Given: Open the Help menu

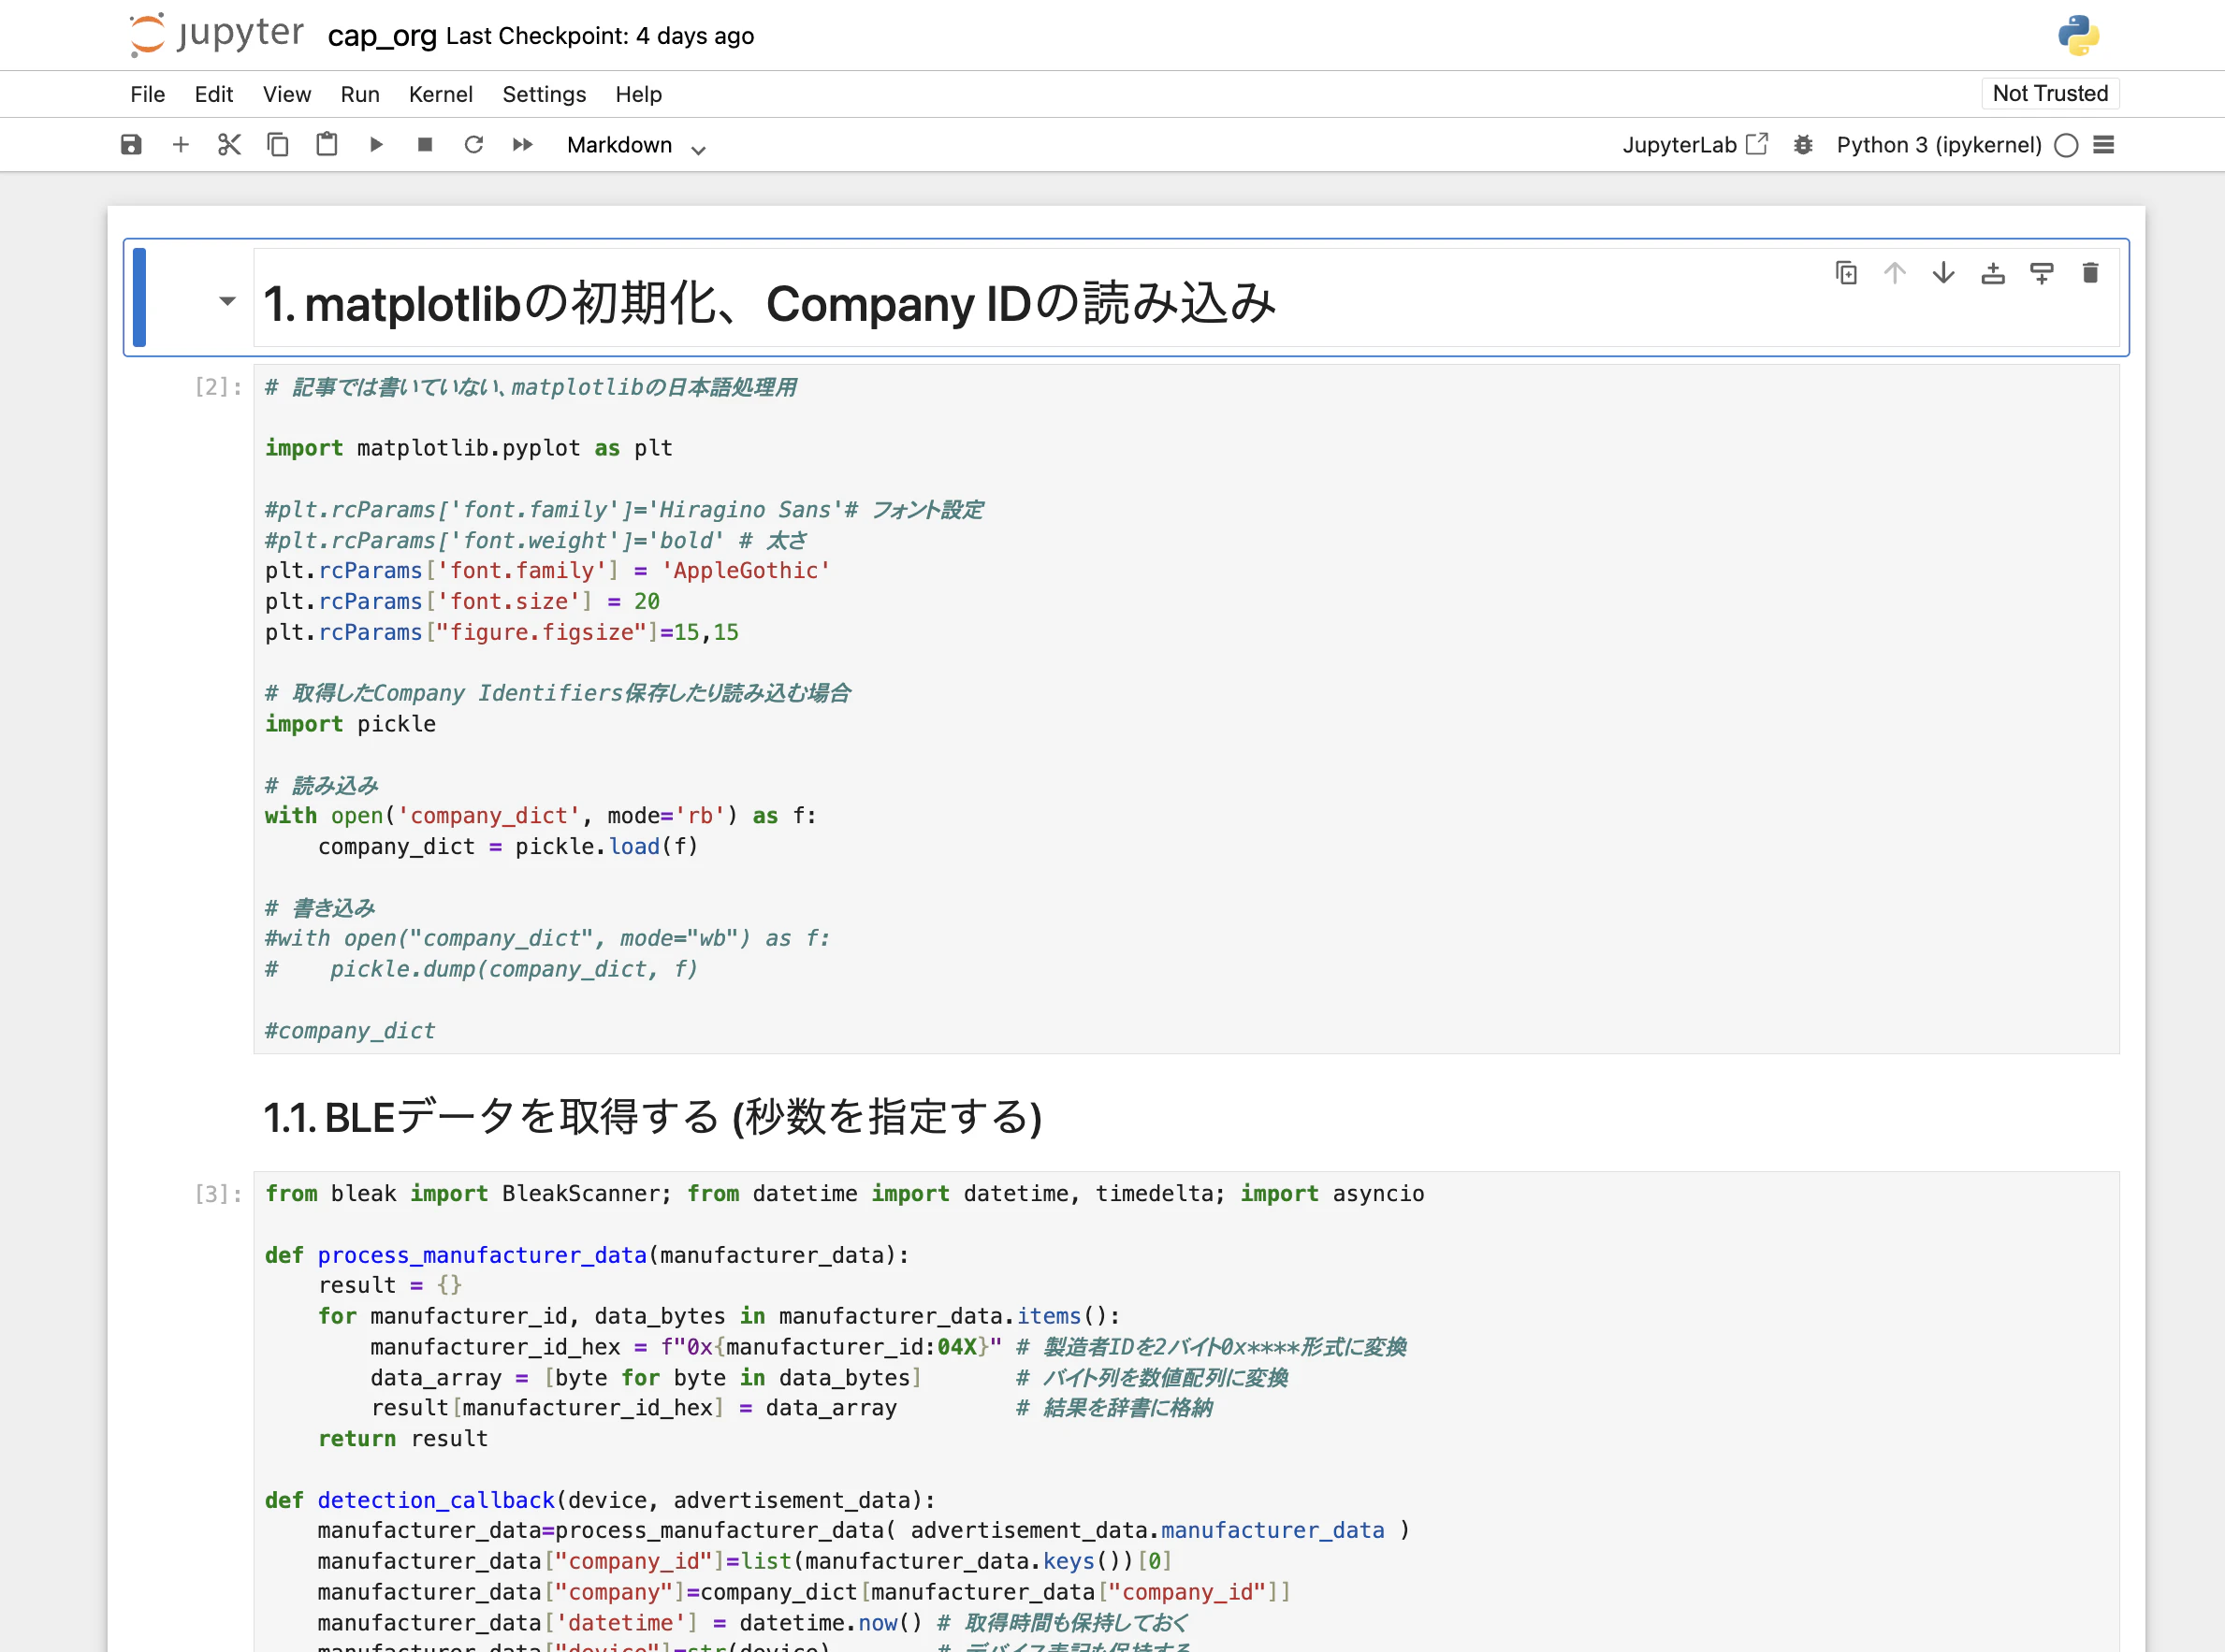Looking at the screenshot, I should pos(638,94).
